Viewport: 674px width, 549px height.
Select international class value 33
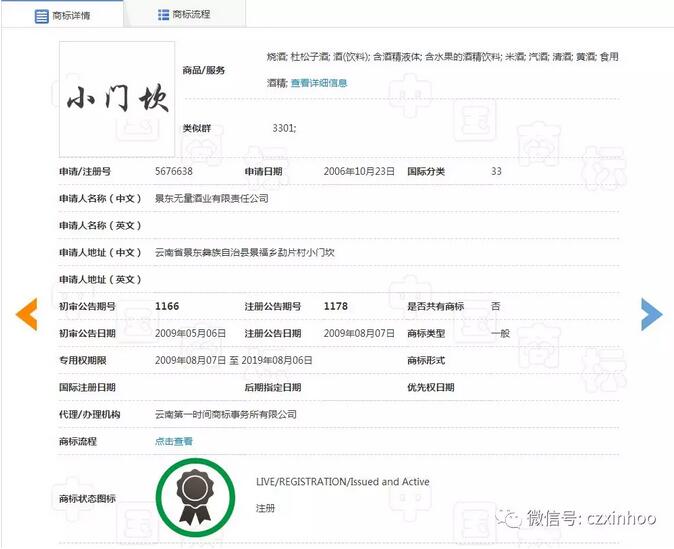[496, 171]
